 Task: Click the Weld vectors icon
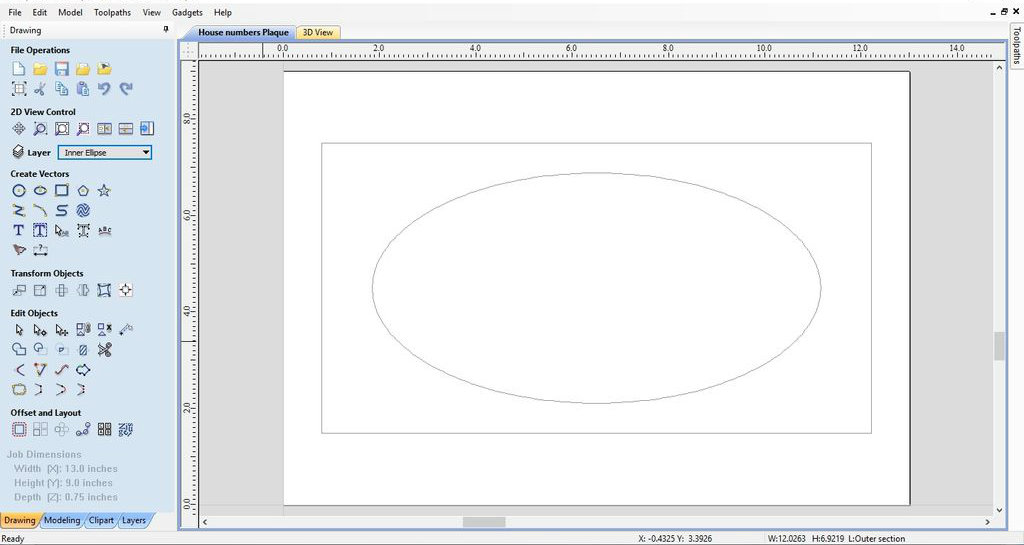pos(19,350)
